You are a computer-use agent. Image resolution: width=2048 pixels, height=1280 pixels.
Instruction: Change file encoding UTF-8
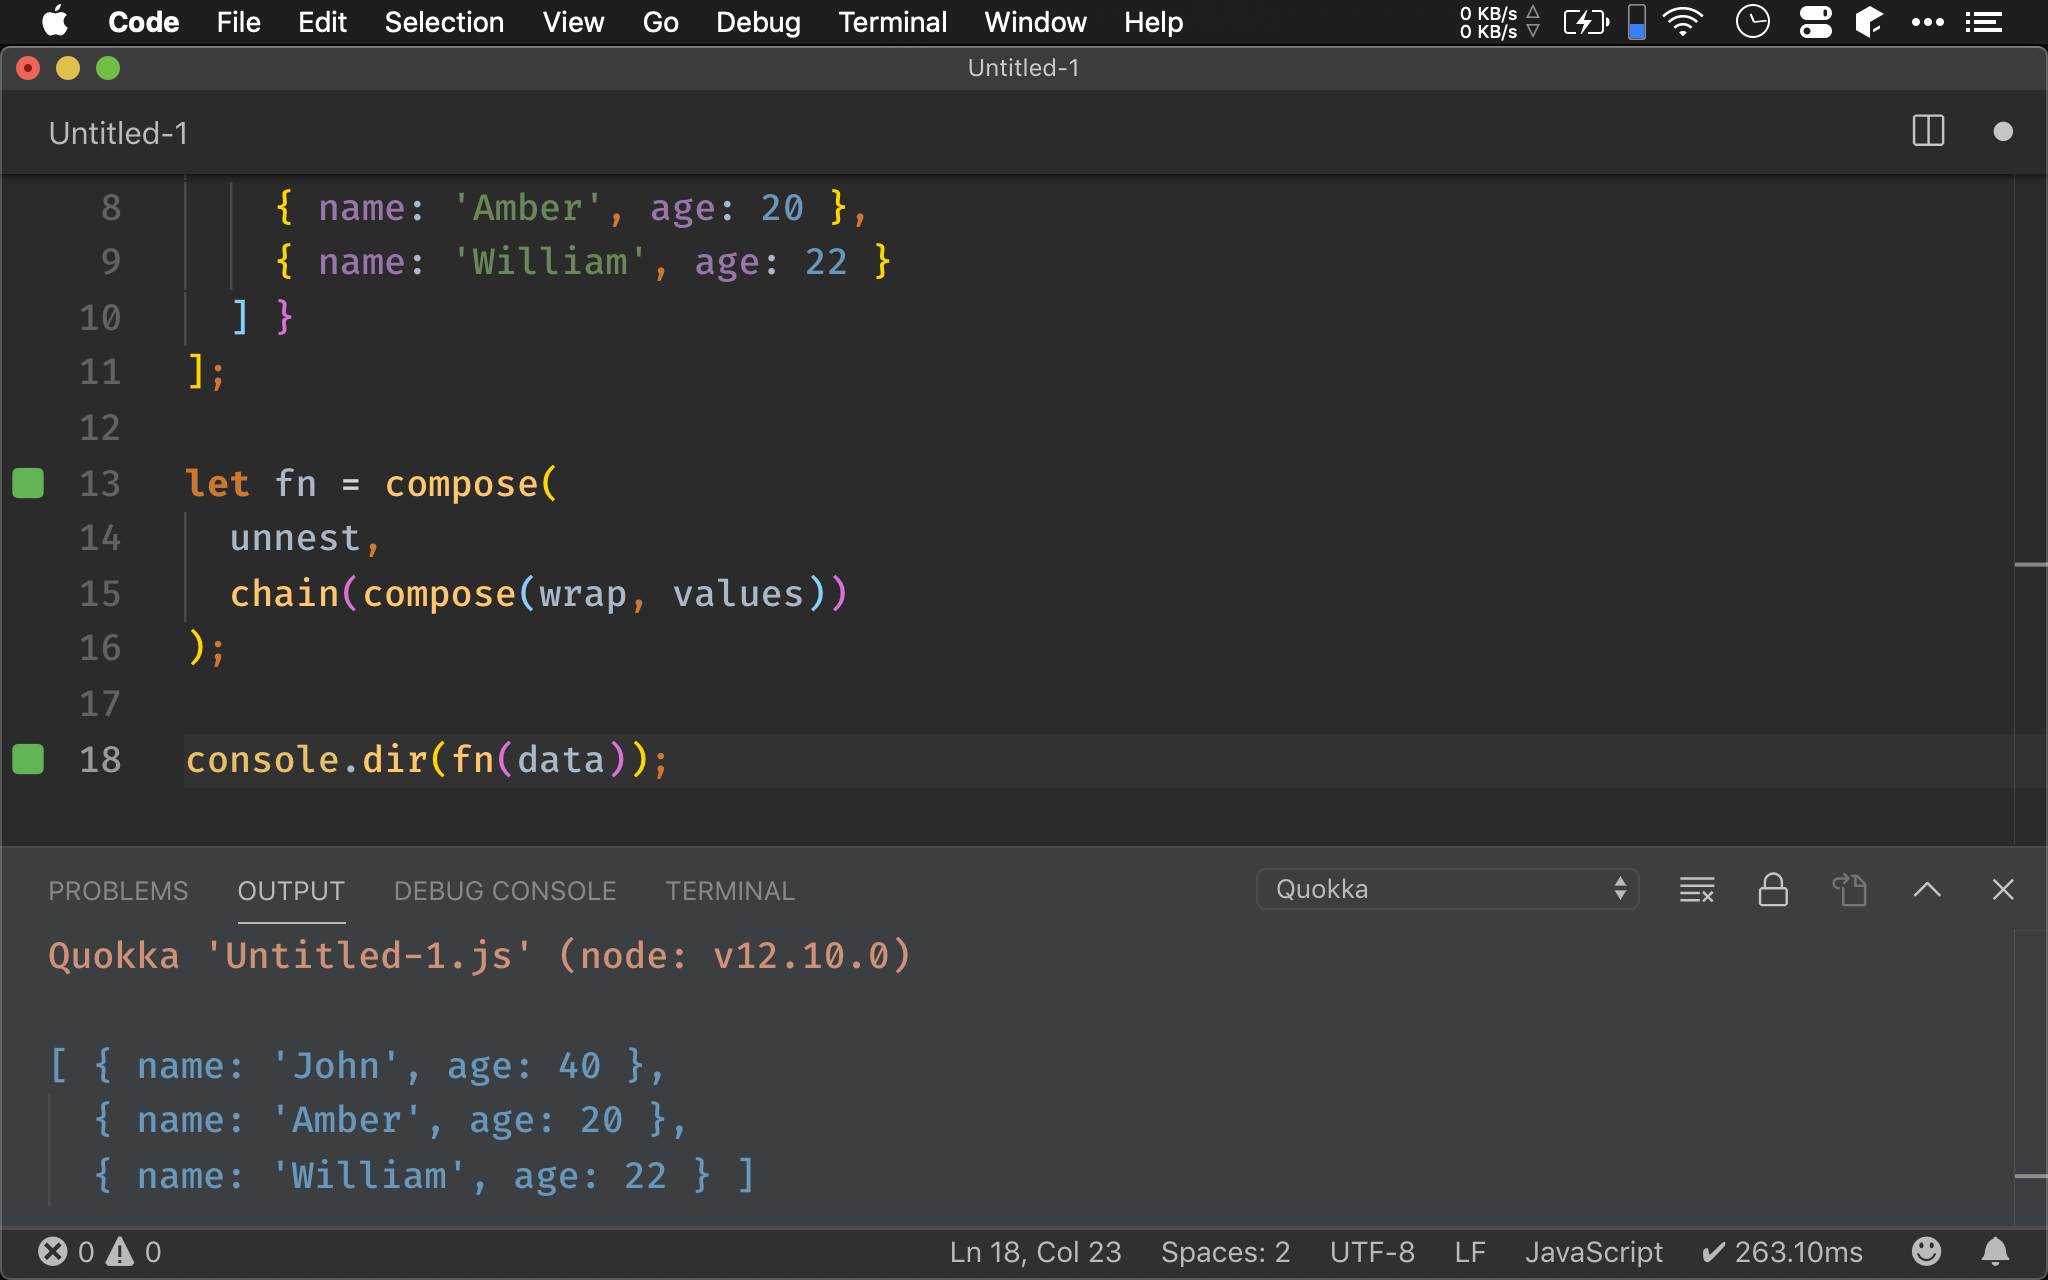(1372, 1252)
